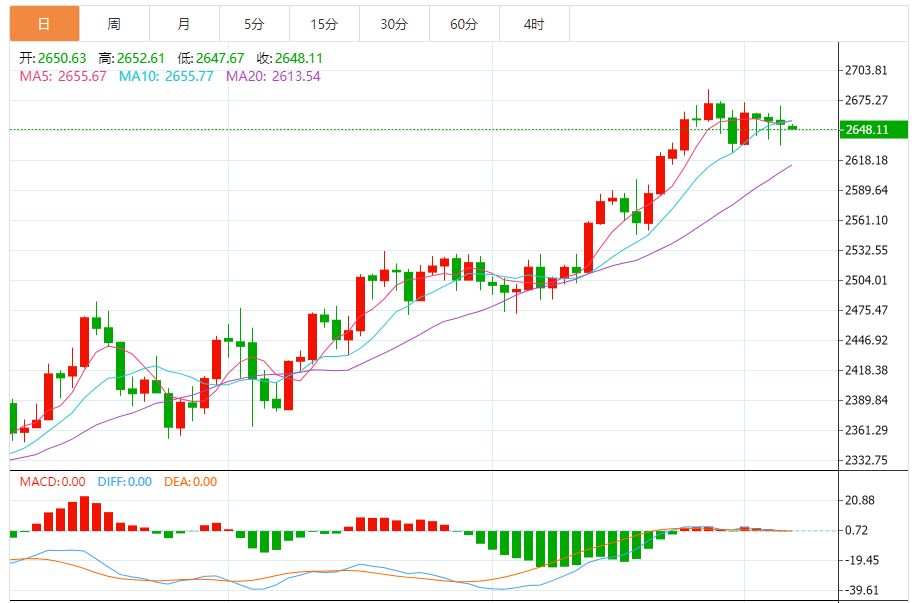Click the 2589.64 price axis label

866,190
